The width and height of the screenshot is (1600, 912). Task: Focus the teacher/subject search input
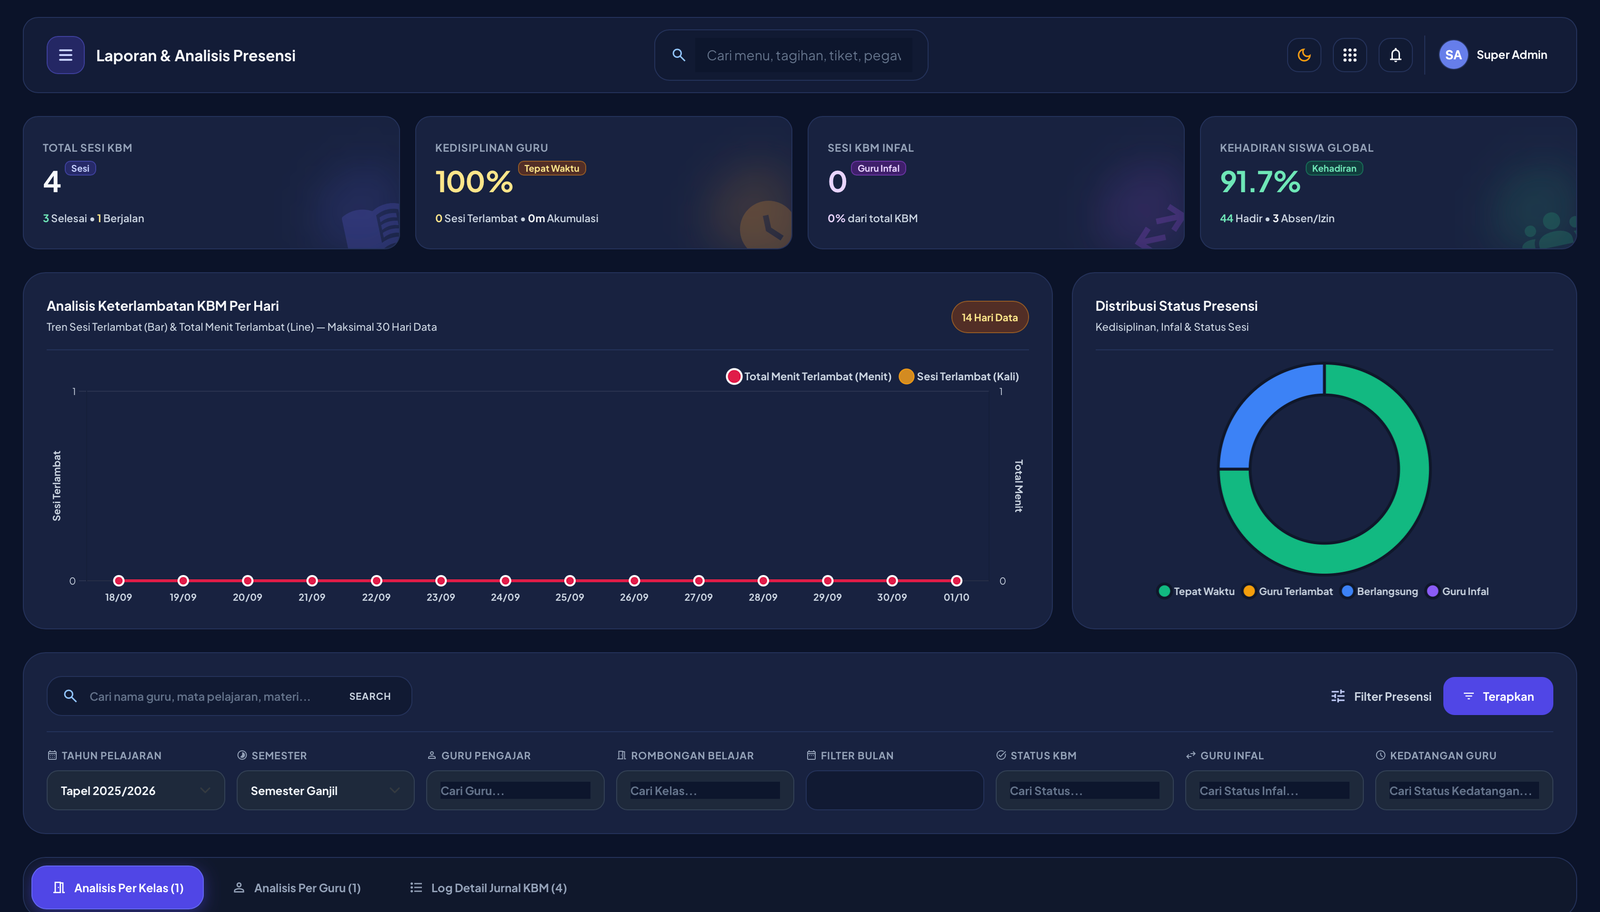point(210,696)
